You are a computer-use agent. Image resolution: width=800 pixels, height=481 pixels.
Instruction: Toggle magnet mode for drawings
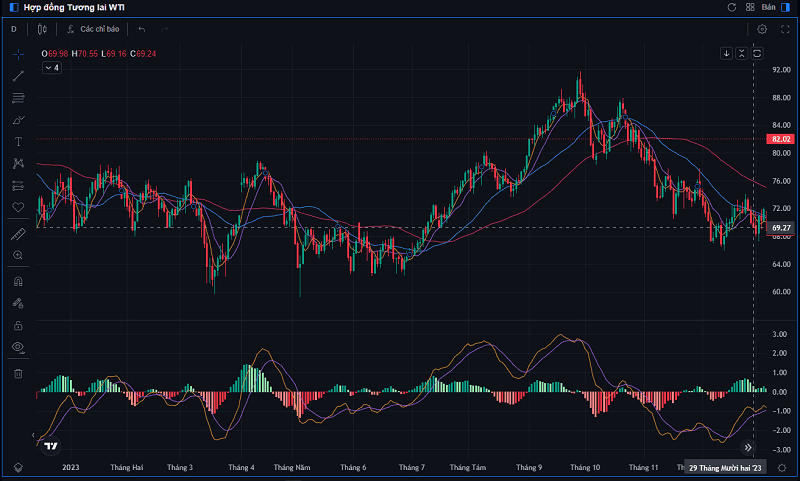17,282
